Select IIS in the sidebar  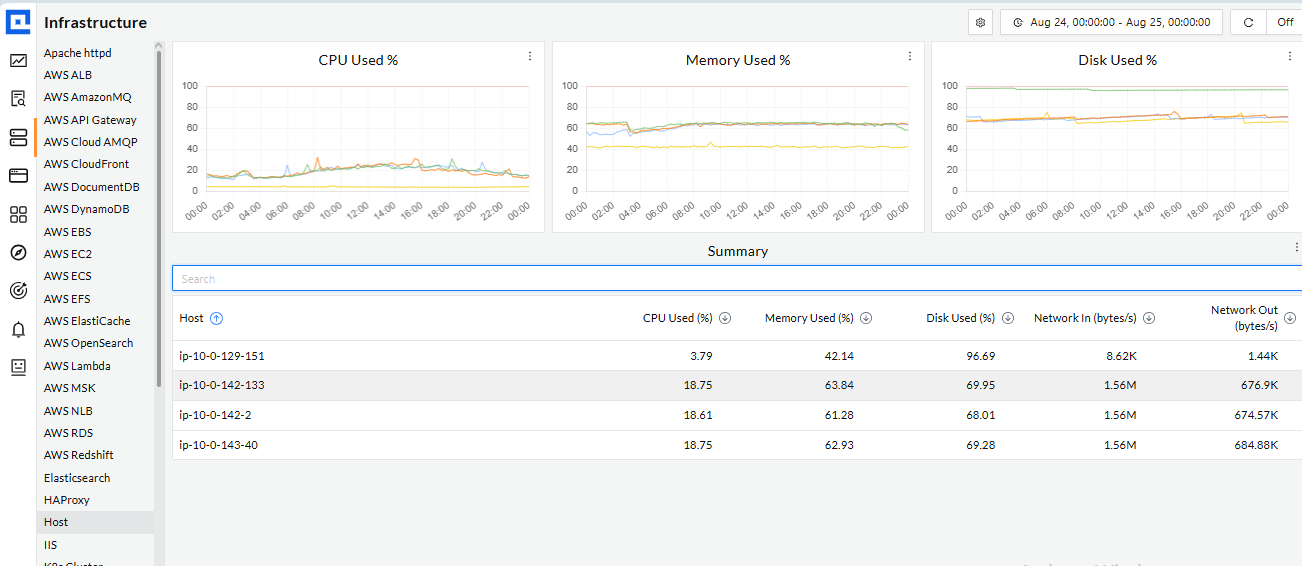(51, 545)
